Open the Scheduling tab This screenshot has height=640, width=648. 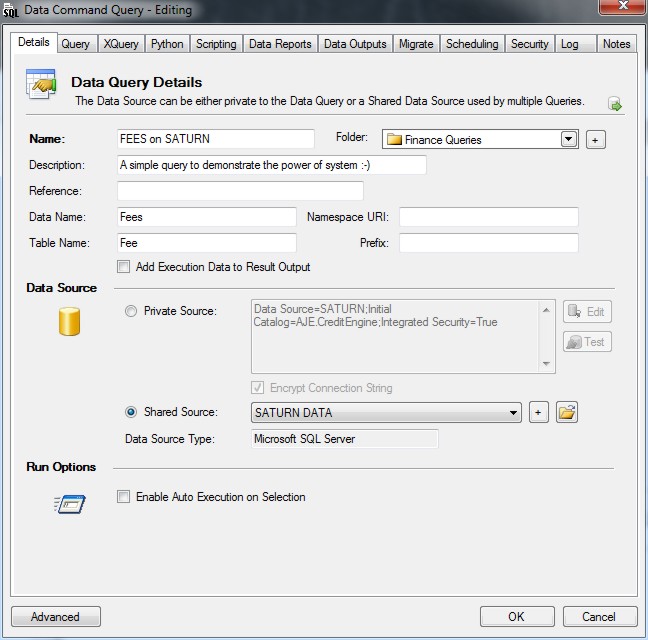coord(471,44)
